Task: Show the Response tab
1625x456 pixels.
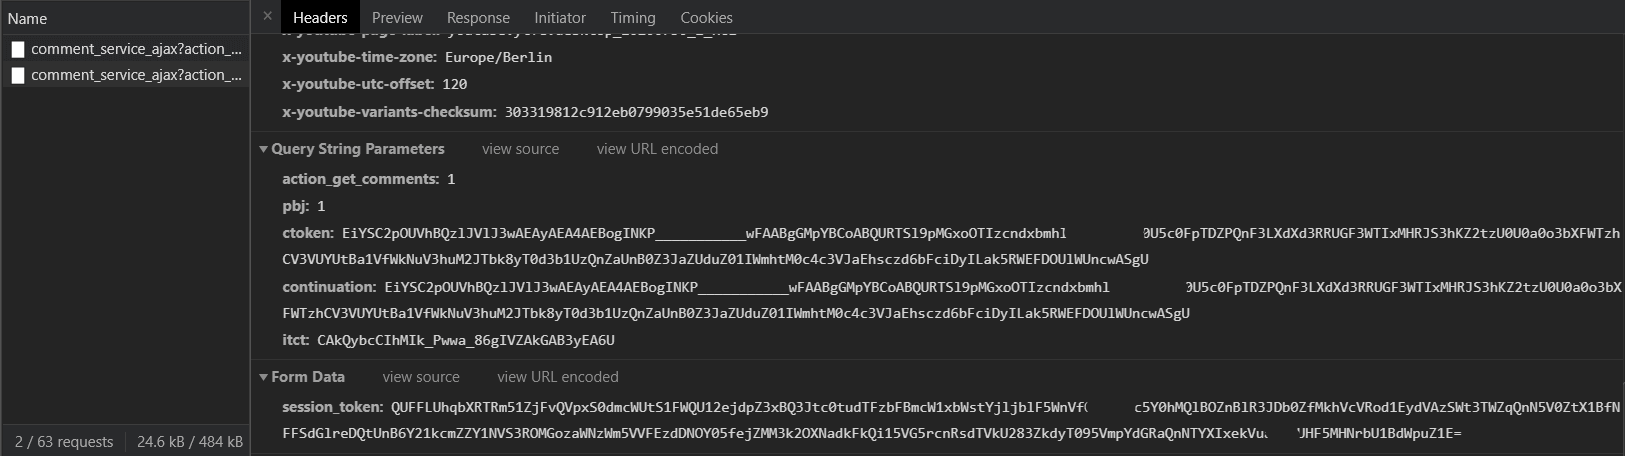Action: (478, 18)
